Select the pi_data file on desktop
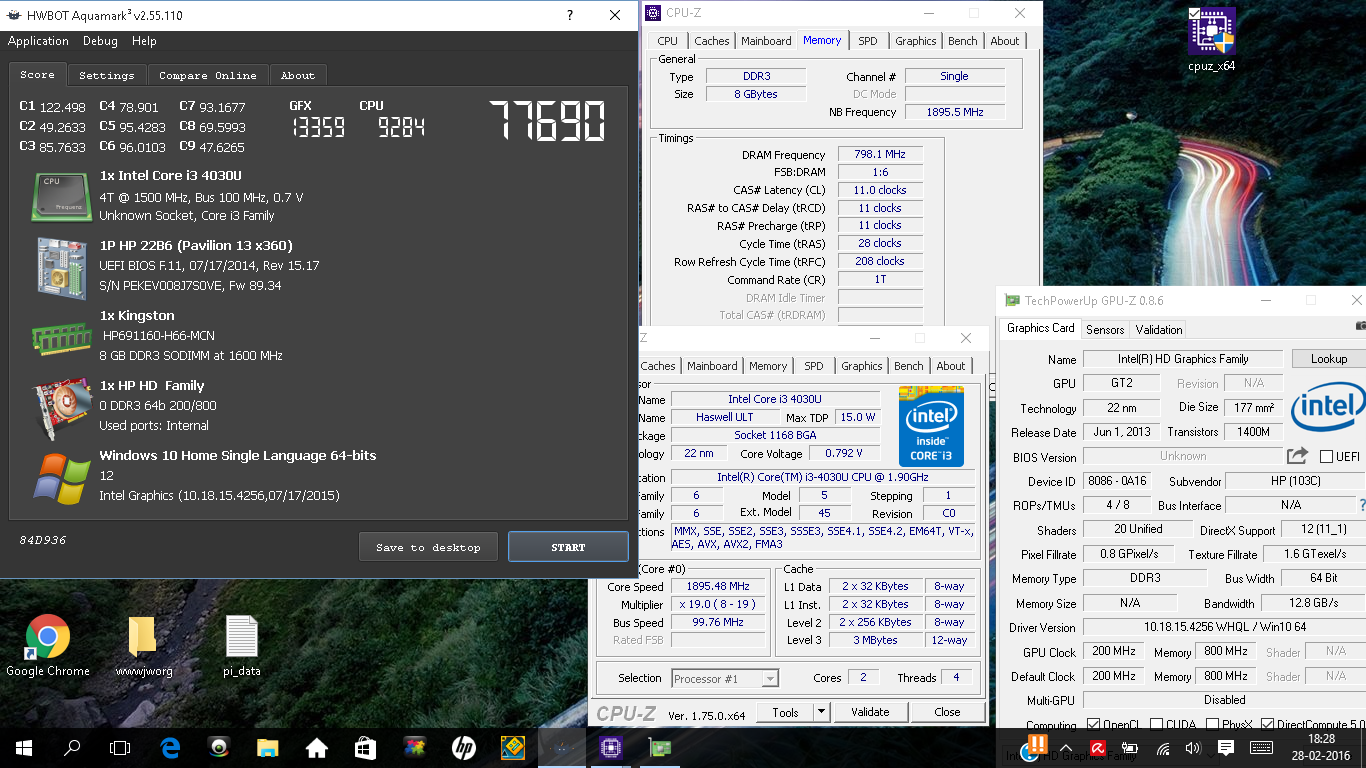1366x768 pixels. point(242,646)
